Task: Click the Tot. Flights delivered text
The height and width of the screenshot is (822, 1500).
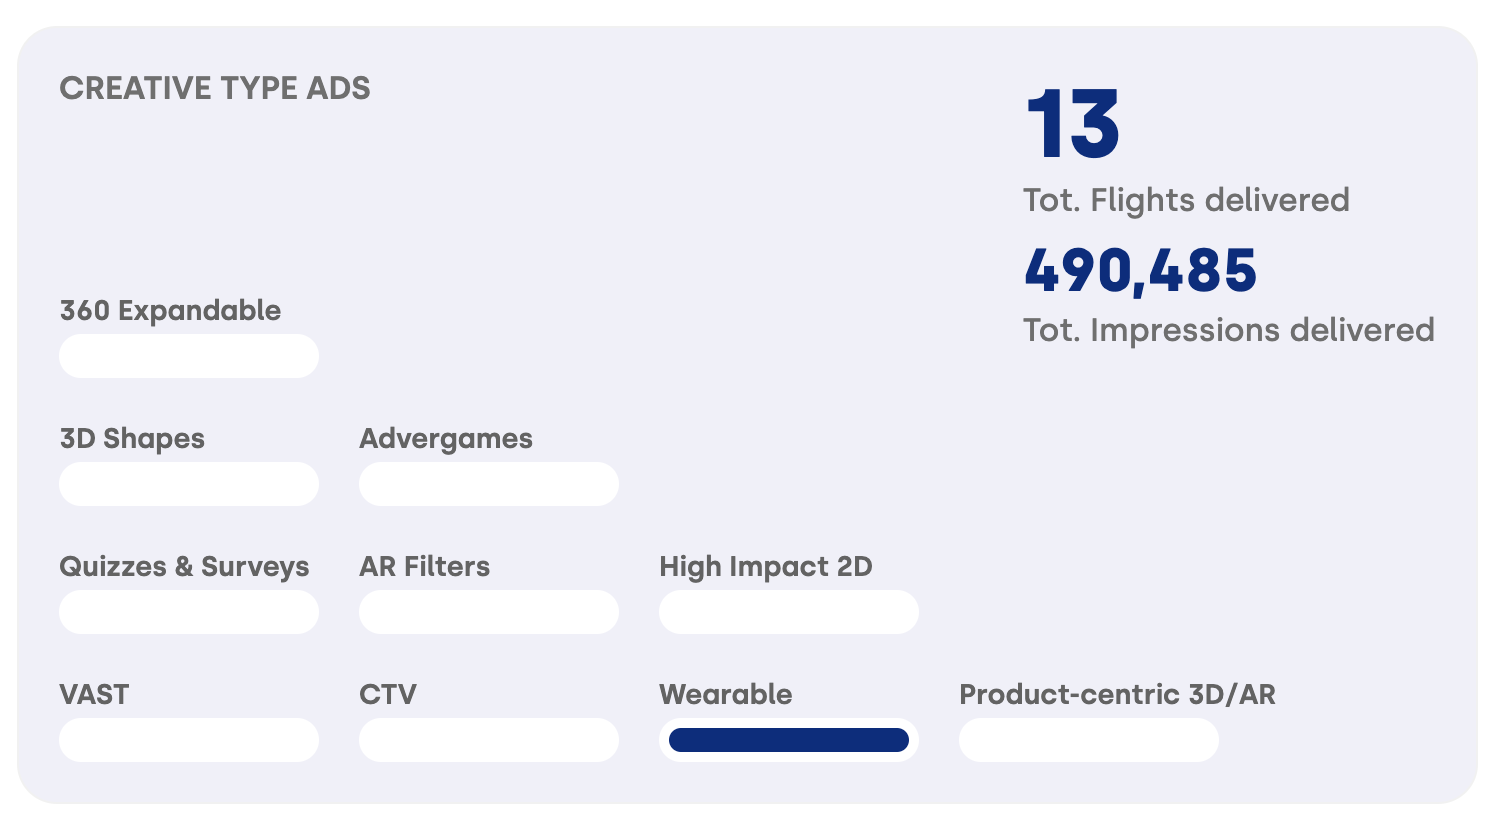Action: tap(1187, 200)
